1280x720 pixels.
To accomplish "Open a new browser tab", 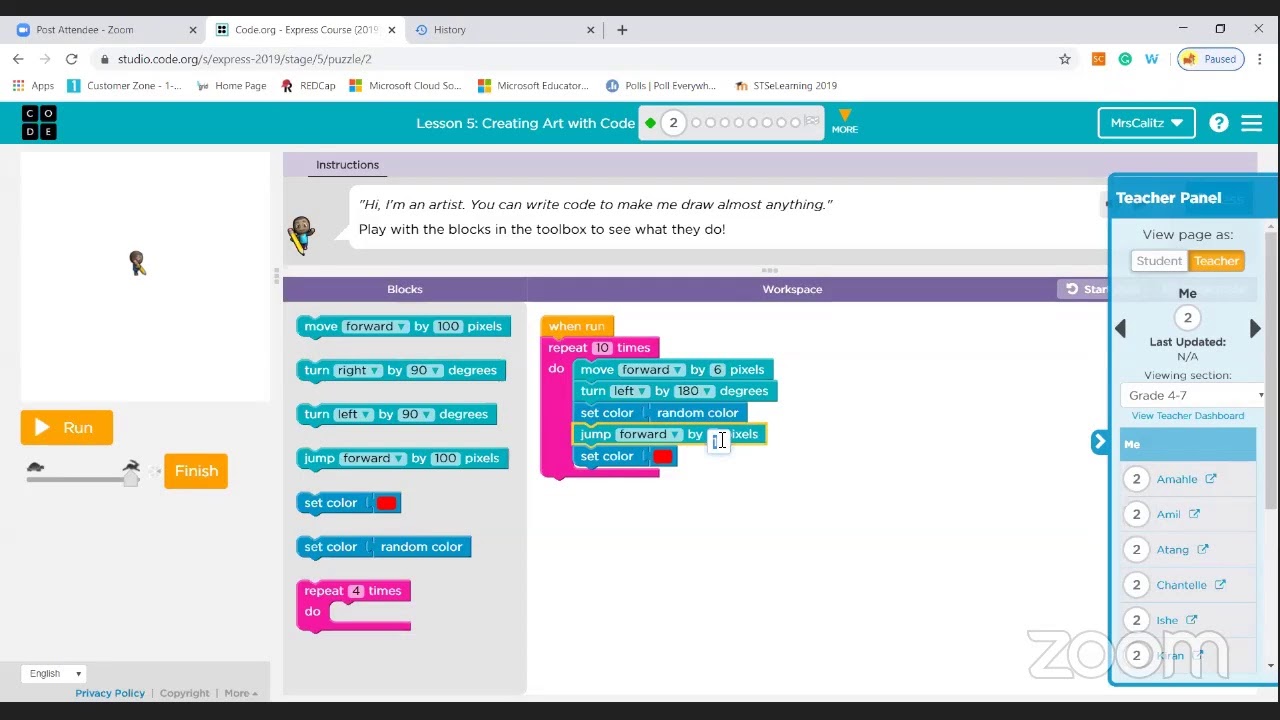I will (x=622, y=30).
